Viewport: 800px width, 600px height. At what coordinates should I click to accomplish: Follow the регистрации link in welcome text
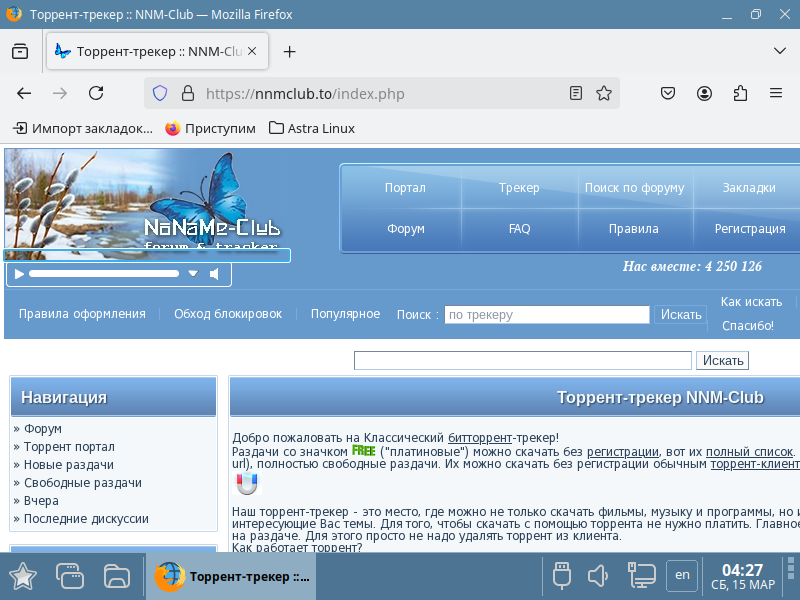tap(622, 452)
